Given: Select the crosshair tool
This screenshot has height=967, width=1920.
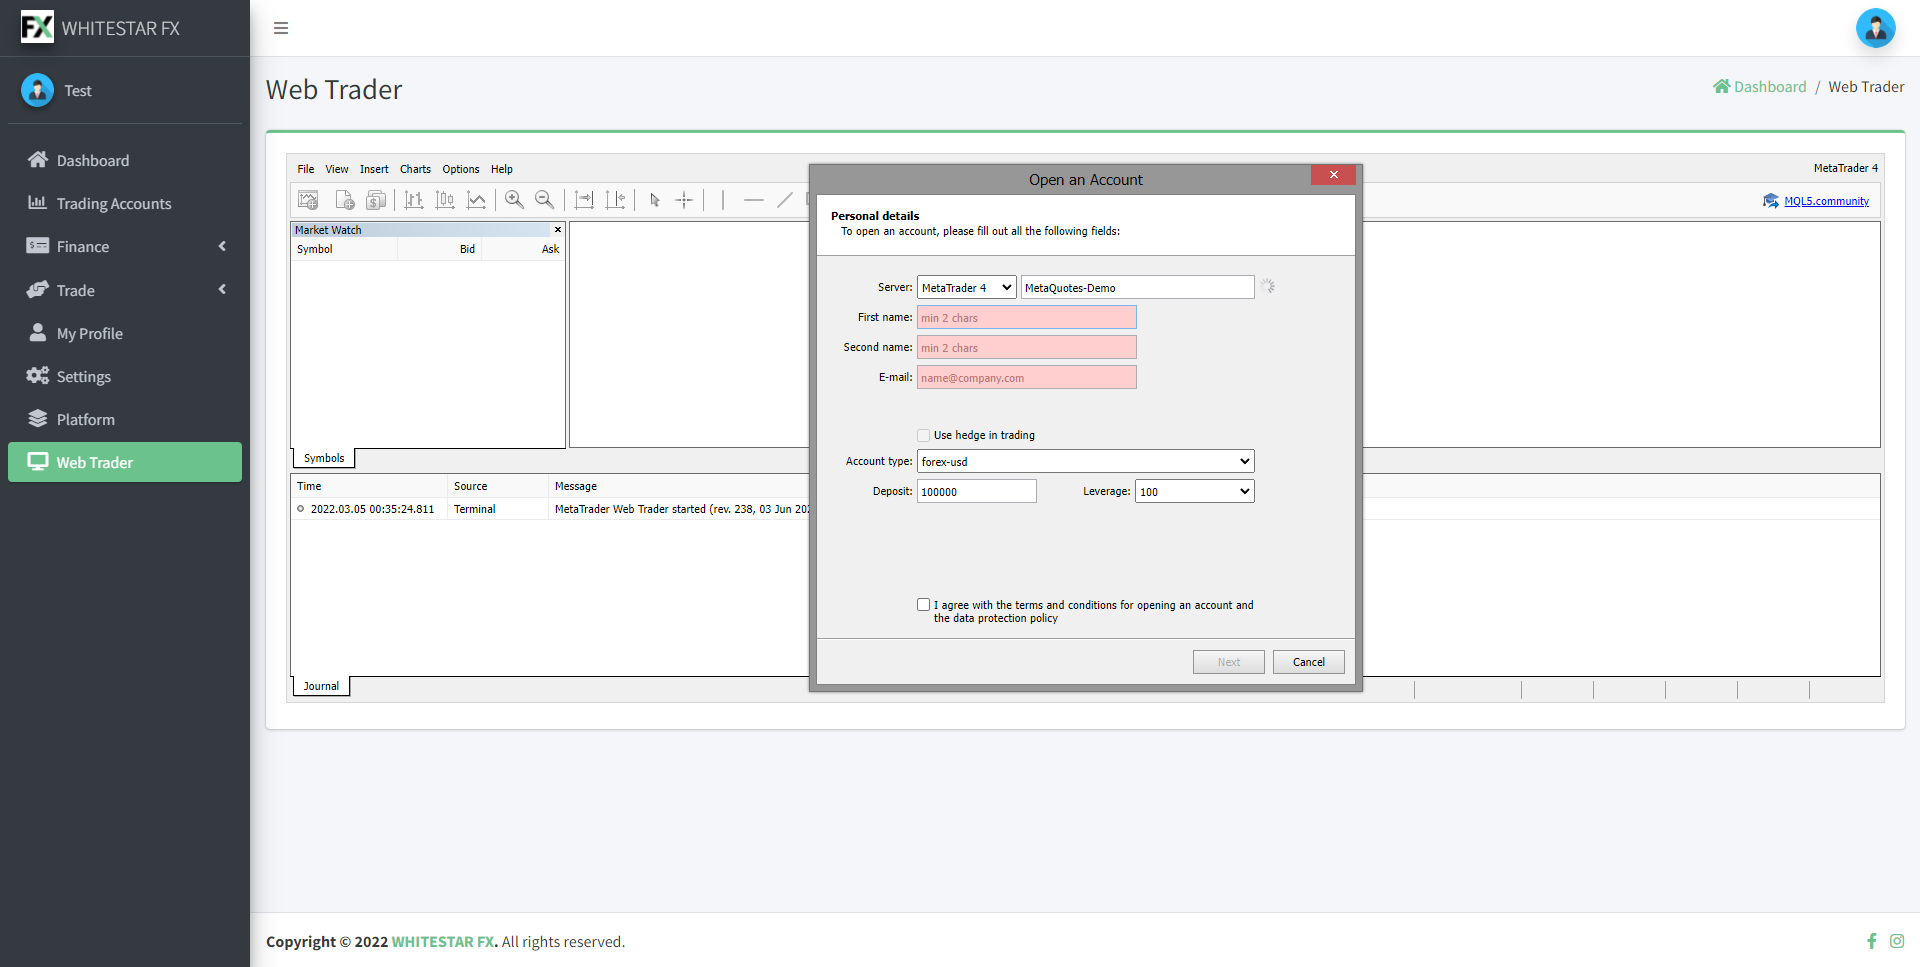Looking at the screenshot, I should [x=684, y=200].
